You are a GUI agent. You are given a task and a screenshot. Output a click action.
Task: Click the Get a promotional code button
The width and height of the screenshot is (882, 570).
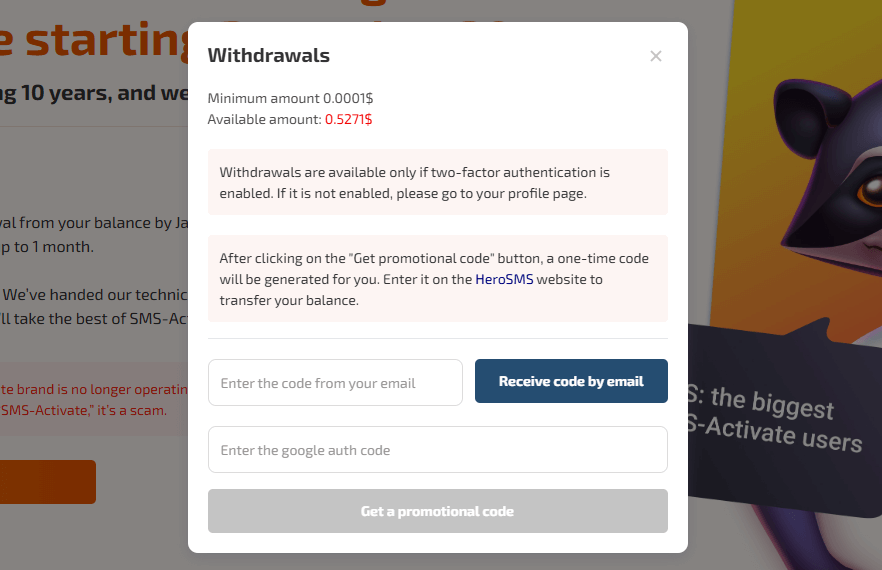[x=437, y=511]
